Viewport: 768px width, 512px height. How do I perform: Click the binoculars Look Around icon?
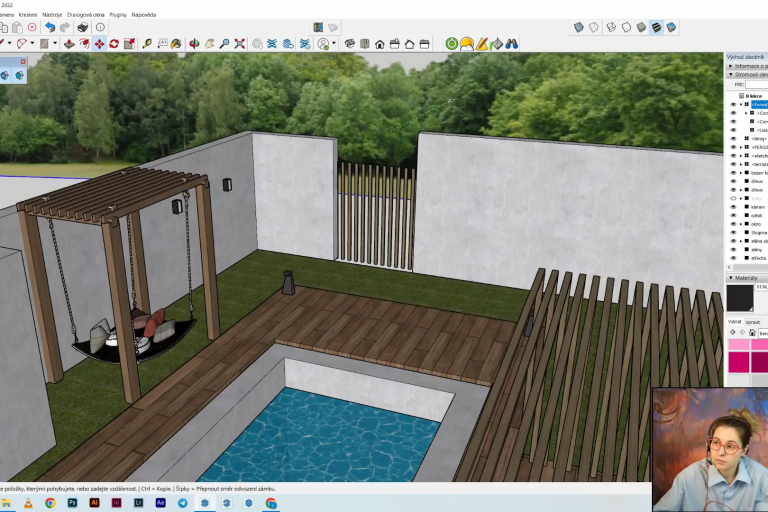pos(511,44)
